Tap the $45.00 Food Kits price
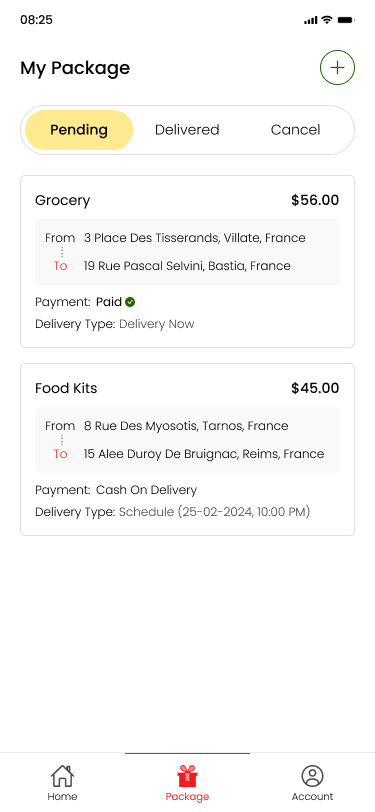The image size is (375, 812). pyautogui.click(x=315, y=388)
